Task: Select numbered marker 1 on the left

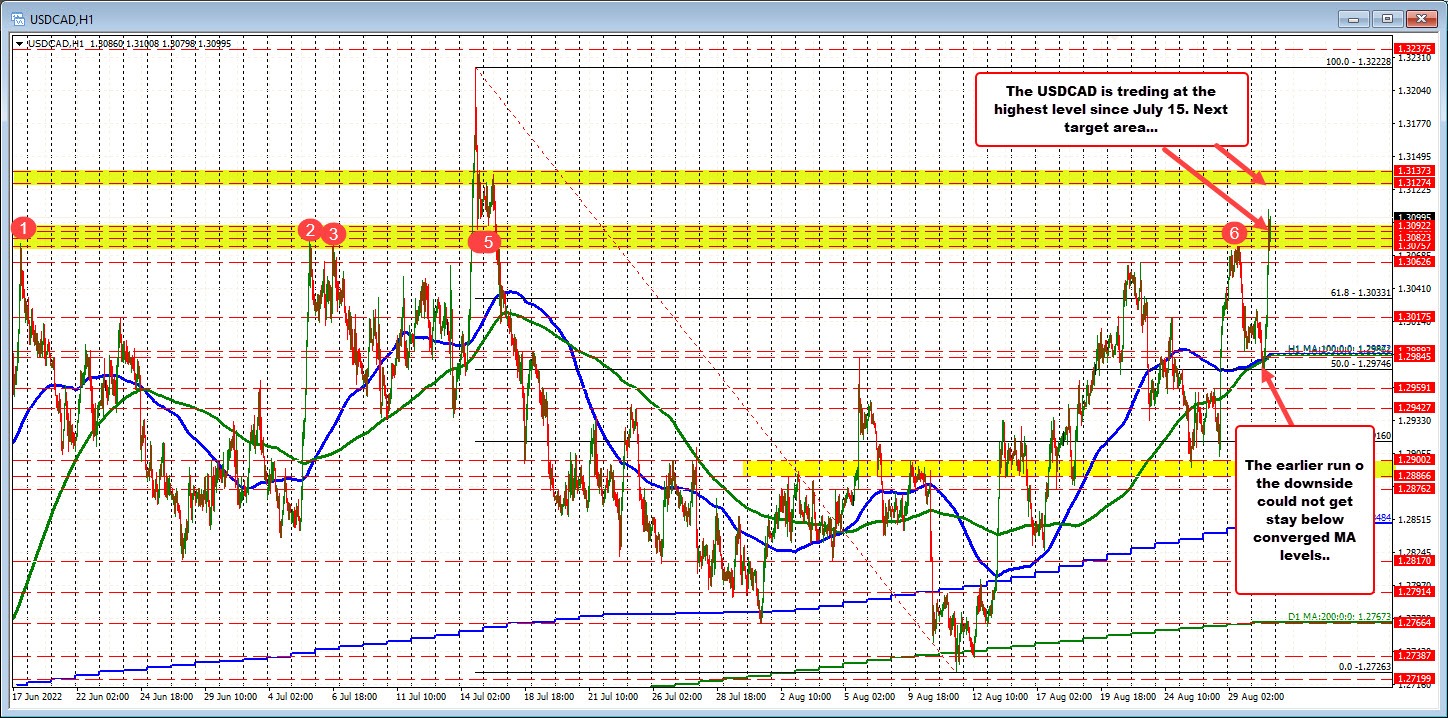Action: [x=23, y=228]
